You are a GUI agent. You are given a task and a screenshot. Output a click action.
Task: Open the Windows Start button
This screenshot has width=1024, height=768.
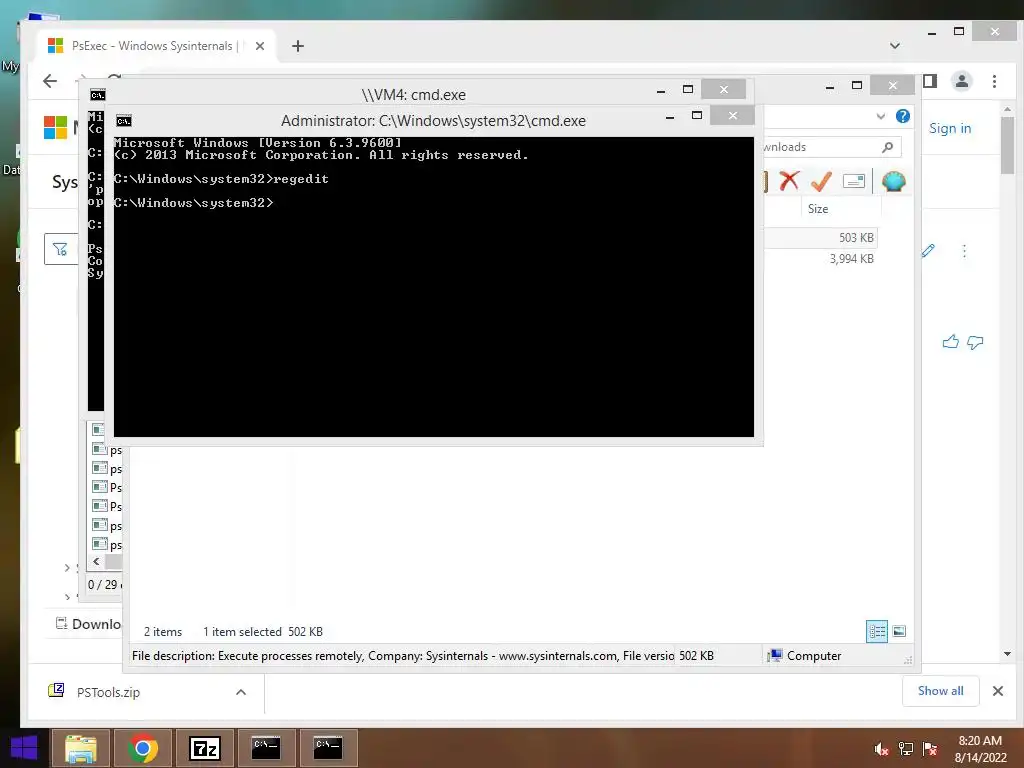point(24,748)
